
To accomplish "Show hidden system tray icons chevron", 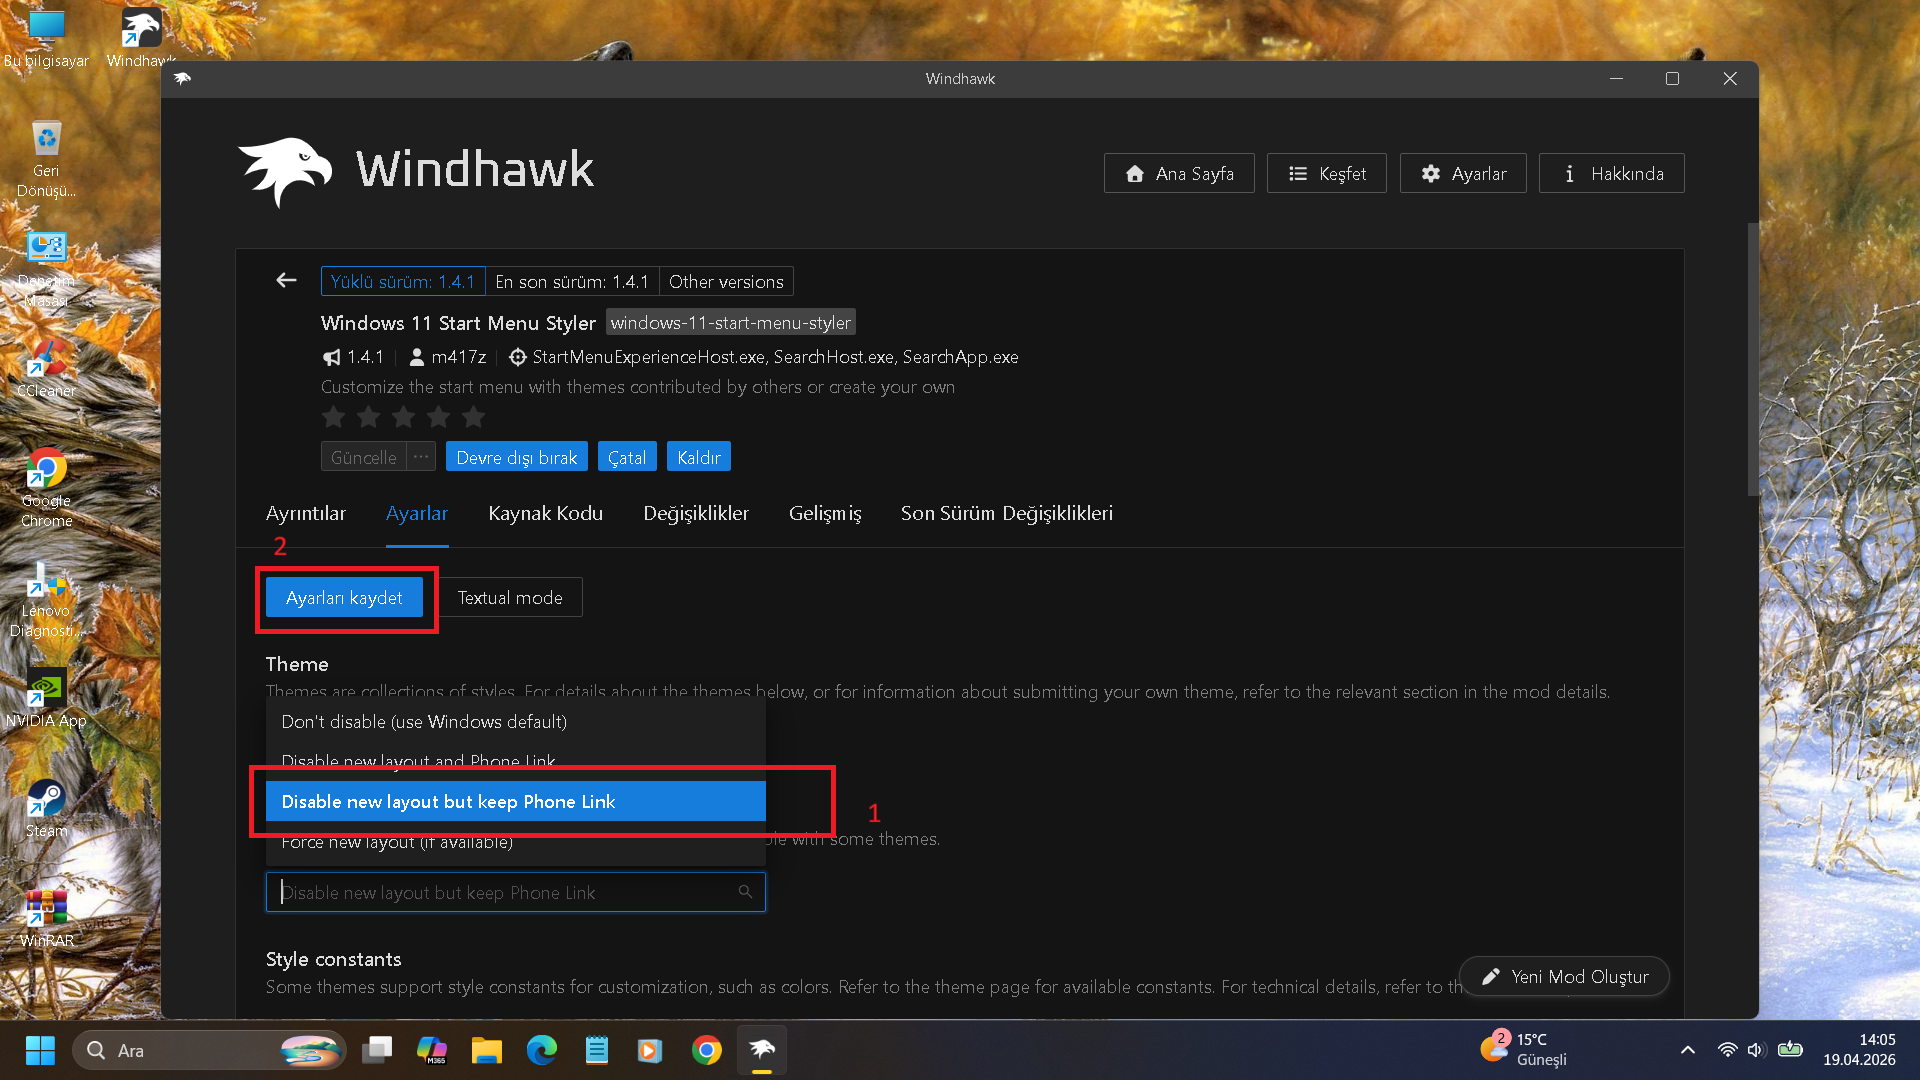I will 1688,1050.
